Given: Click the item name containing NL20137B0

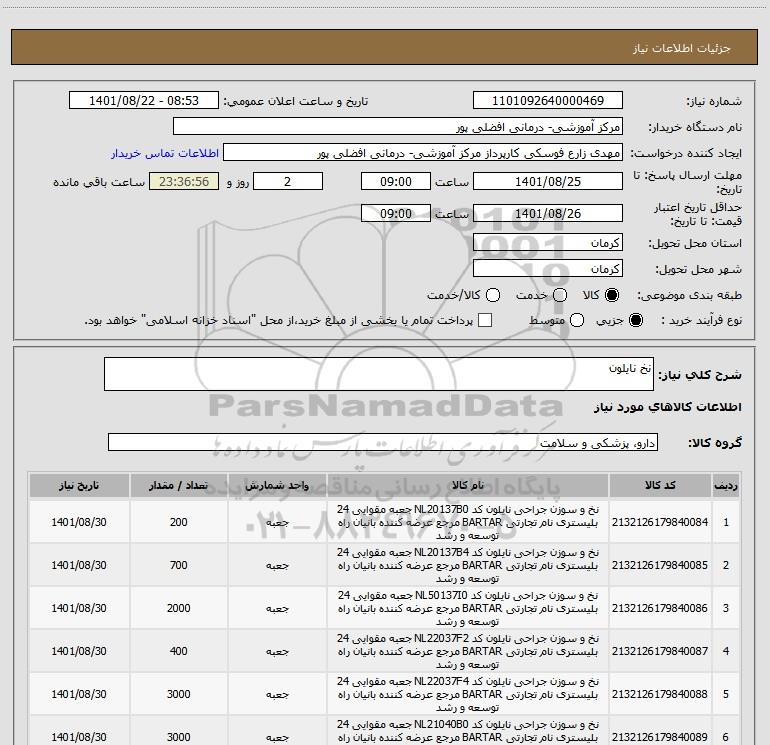Looking at the screenshot, I should [x=468, y=523].
